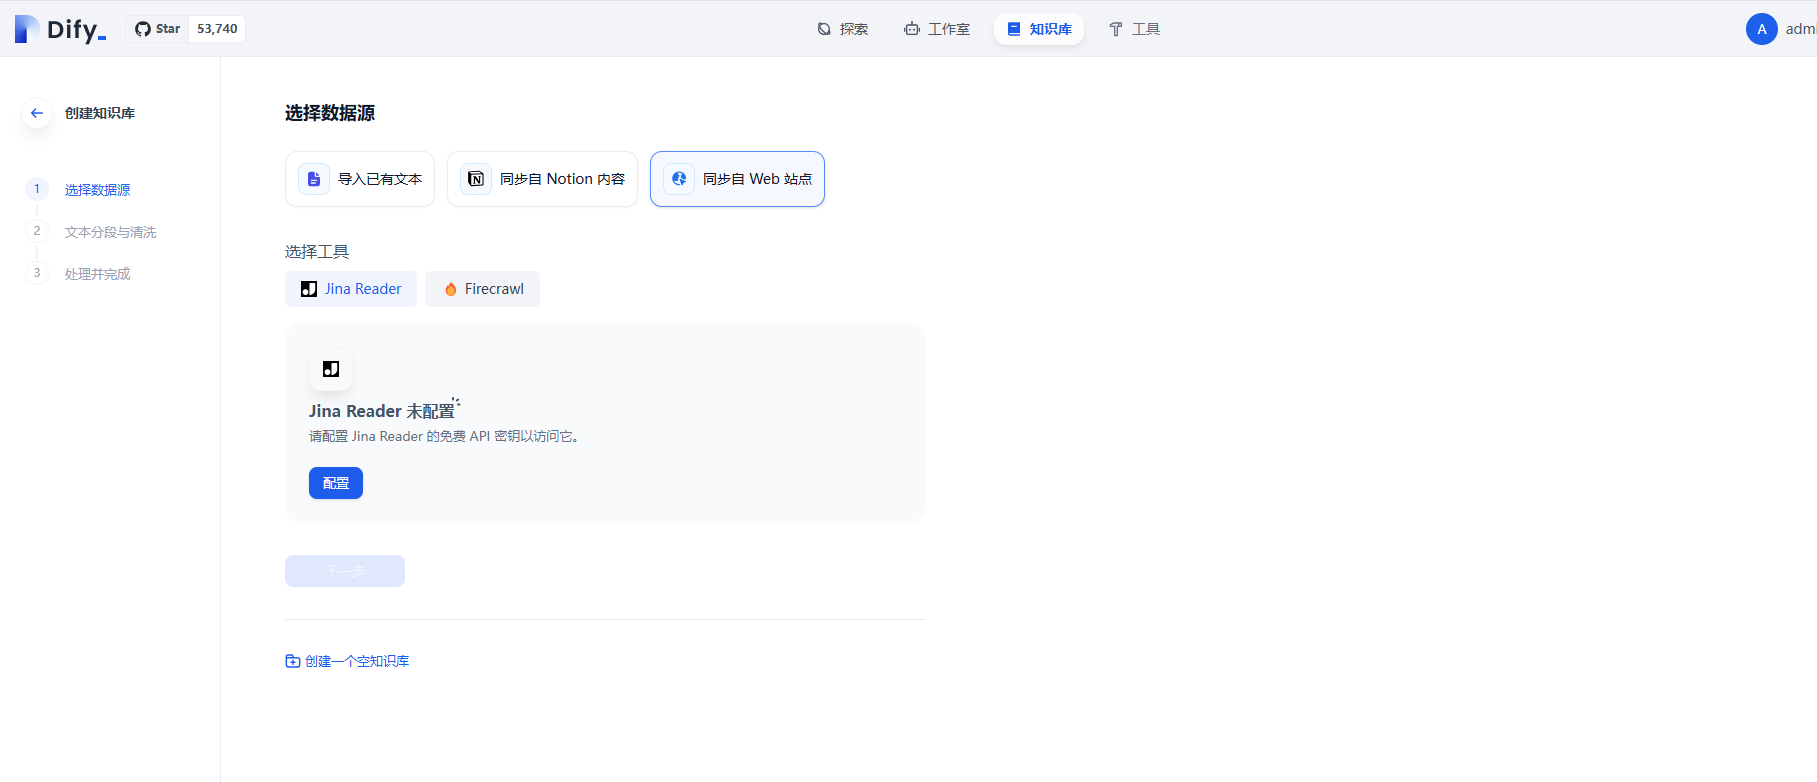Click step 2 文本分段与清洗
Viewport: 1817px width, 782px height.
click(110, 232)
